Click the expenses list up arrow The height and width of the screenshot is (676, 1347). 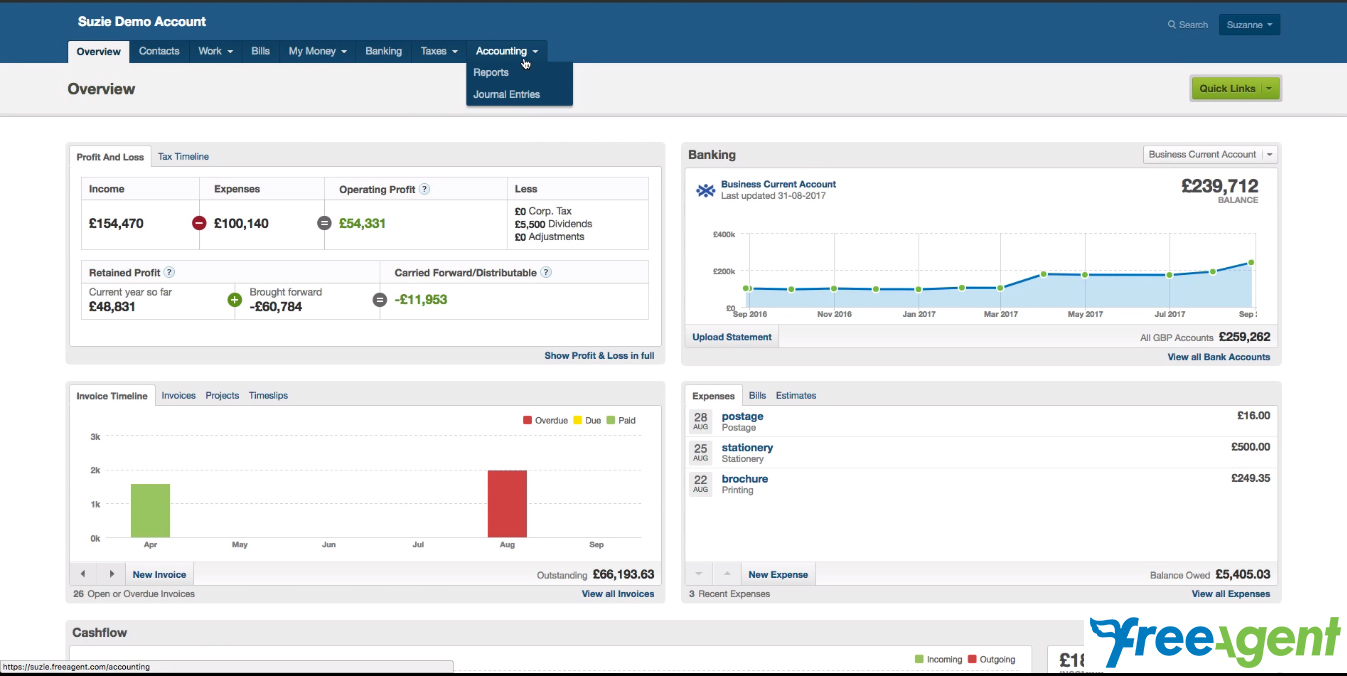pyautogui.click(x=728, y=574)
